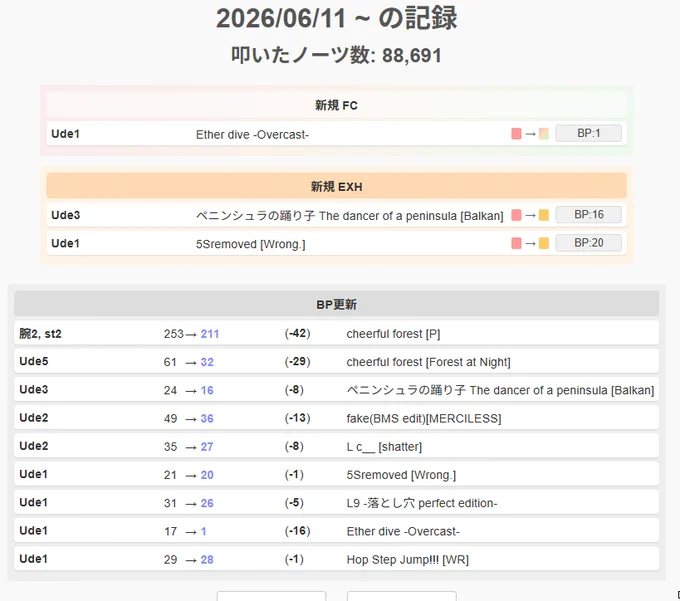The width and height of the screenshot is (680, 601).
Task: Click the new BP value 28
Action: [x=207, y=559]
